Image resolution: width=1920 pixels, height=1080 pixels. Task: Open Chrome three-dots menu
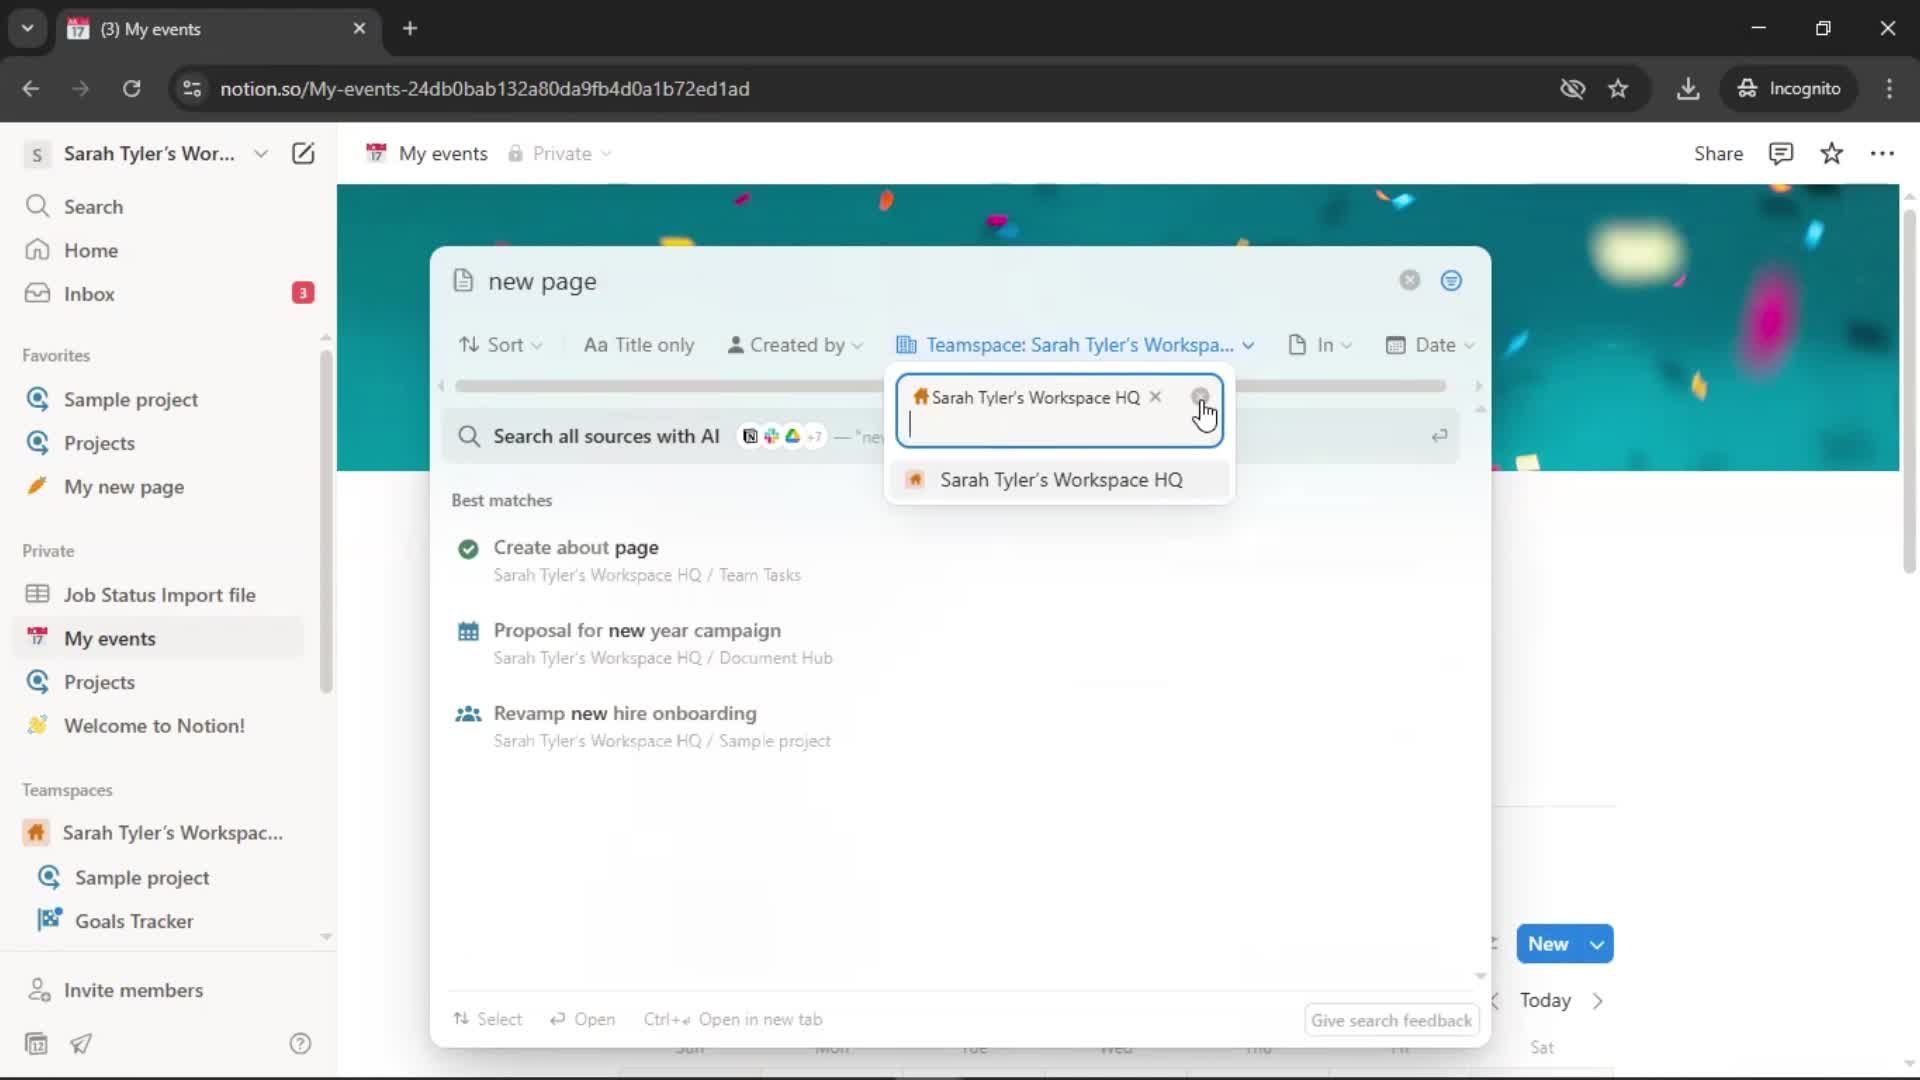[1889, 89]
